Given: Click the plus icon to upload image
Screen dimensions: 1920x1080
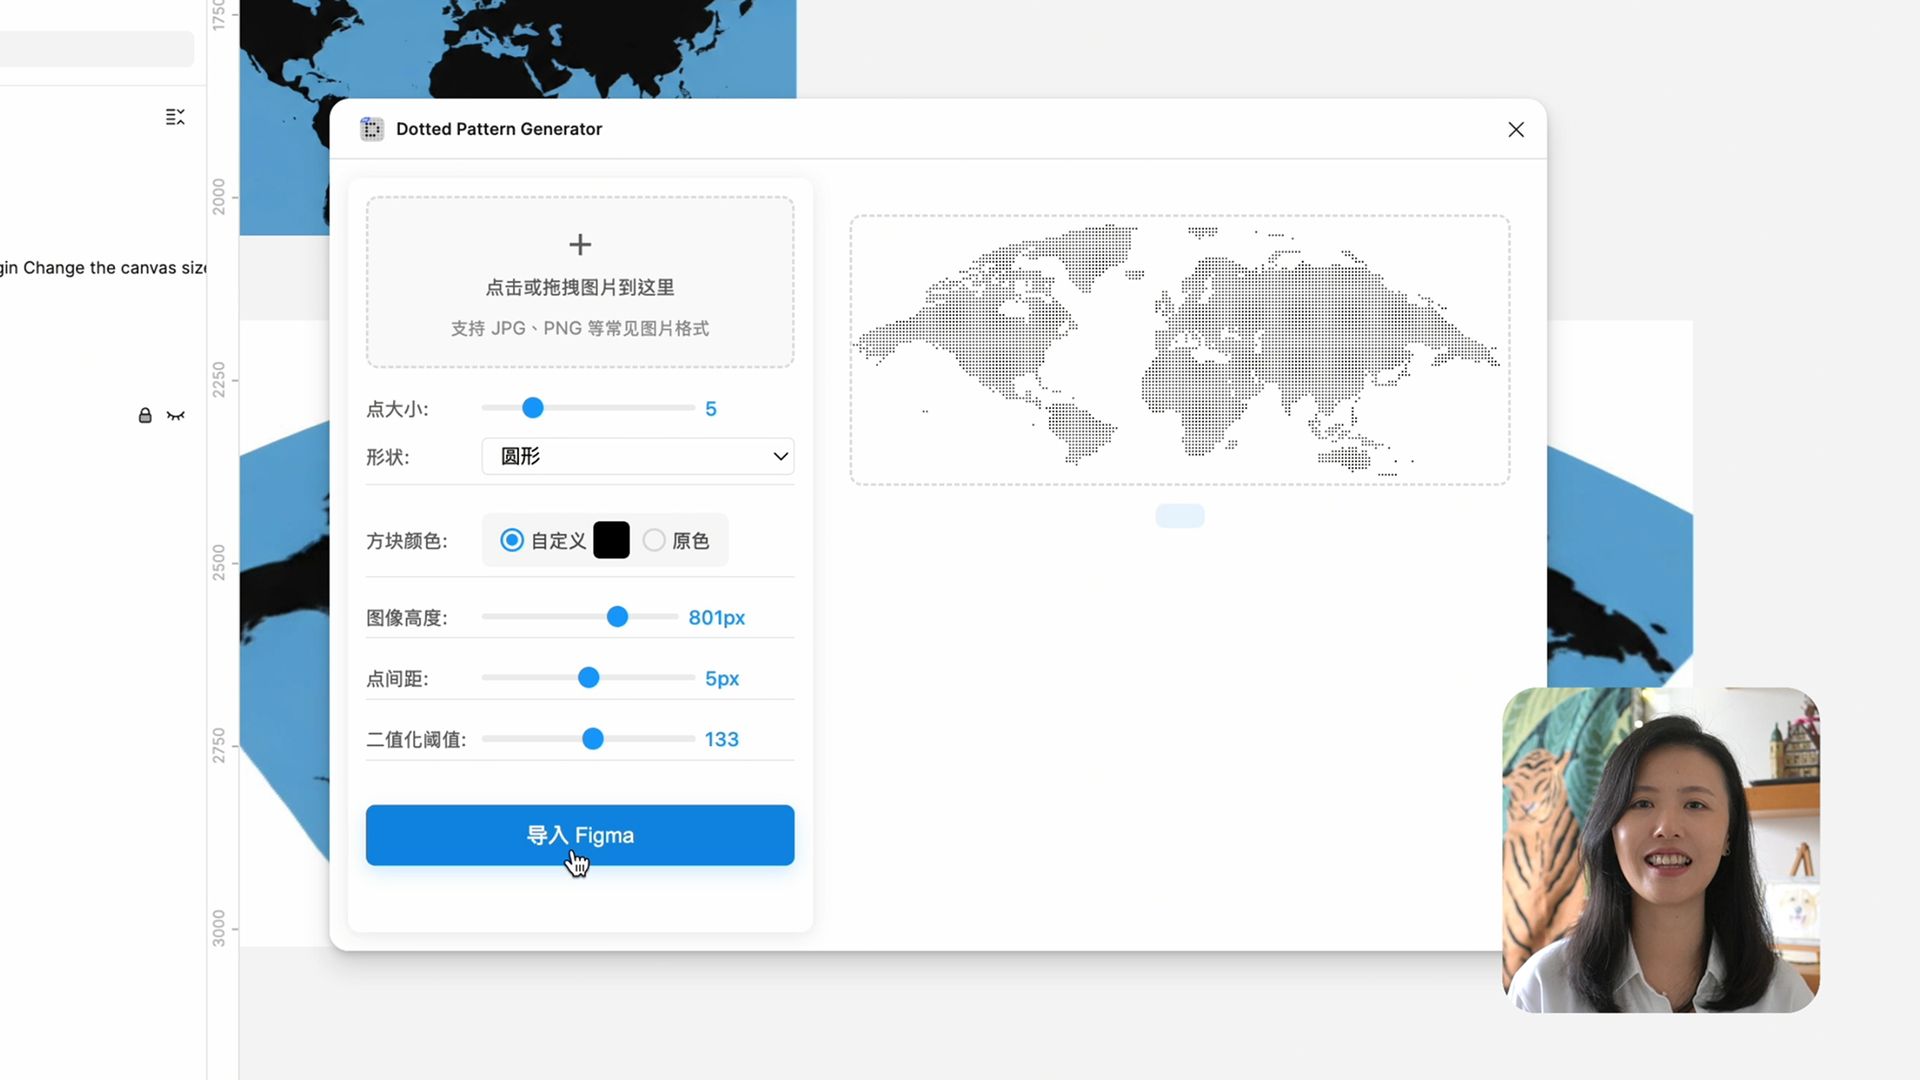Looking at the screenshot, I should click(580, 245).
